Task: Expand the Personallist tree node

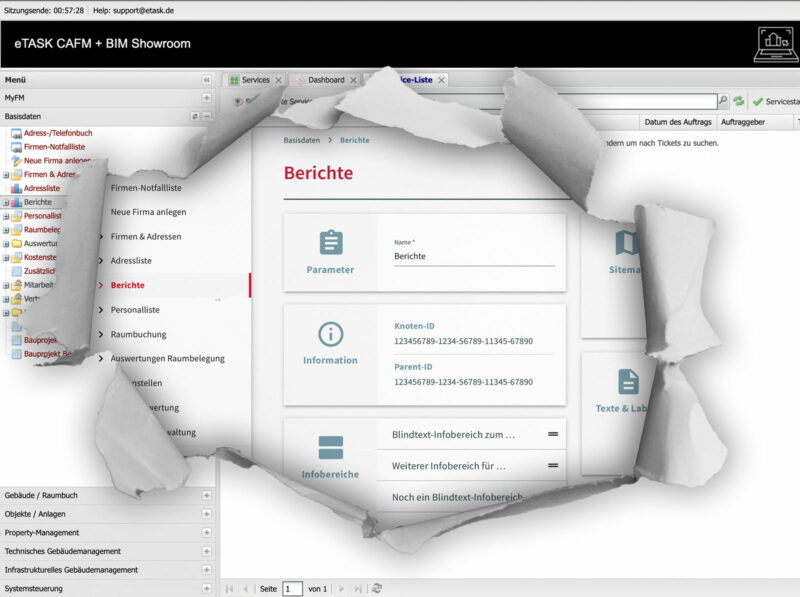Action: [6, 216]
